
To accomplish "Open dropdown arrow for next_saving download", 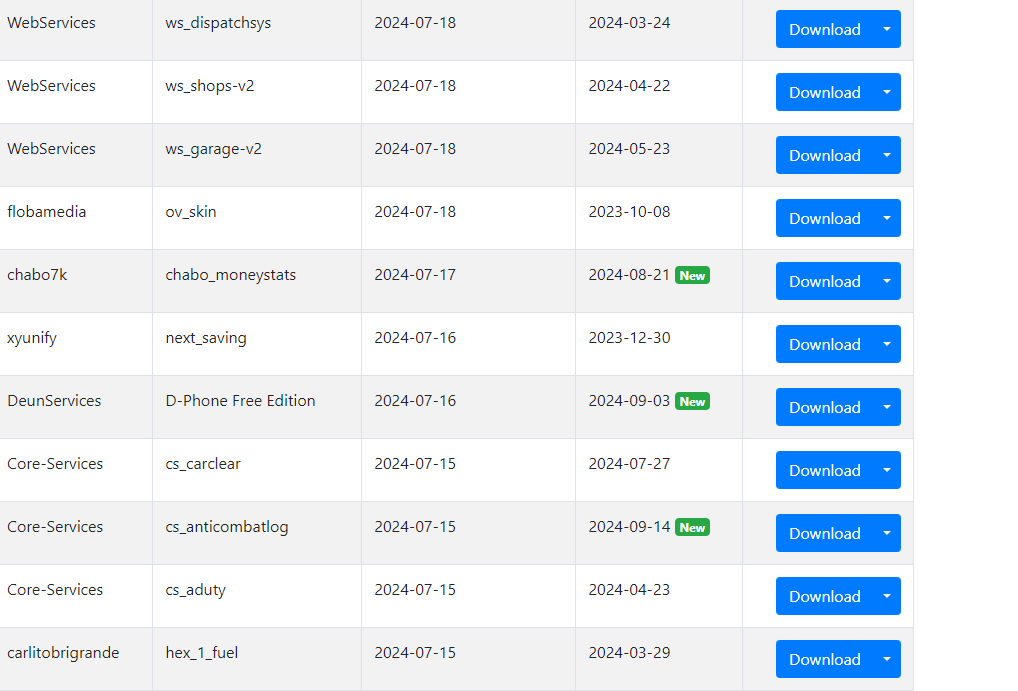I will point(887,344).
